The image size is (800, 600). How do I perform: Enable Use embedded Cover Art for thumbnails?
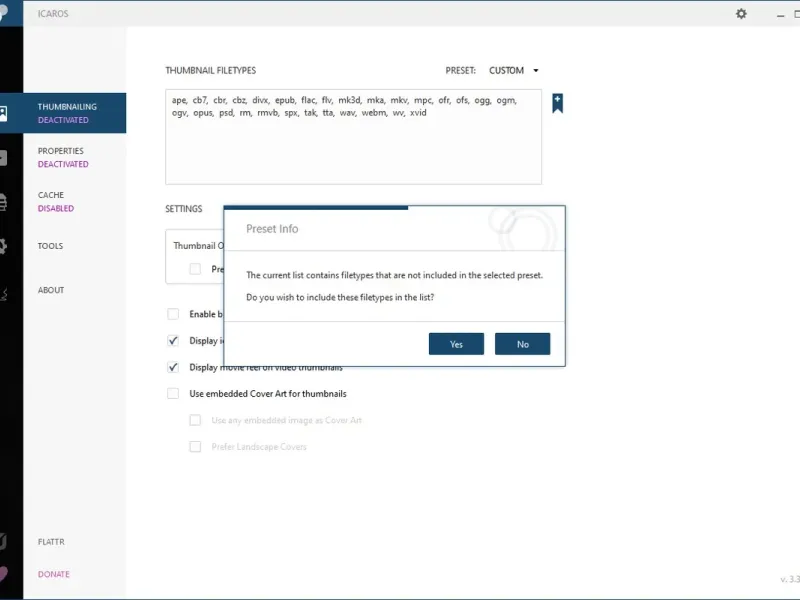[173, 393]
